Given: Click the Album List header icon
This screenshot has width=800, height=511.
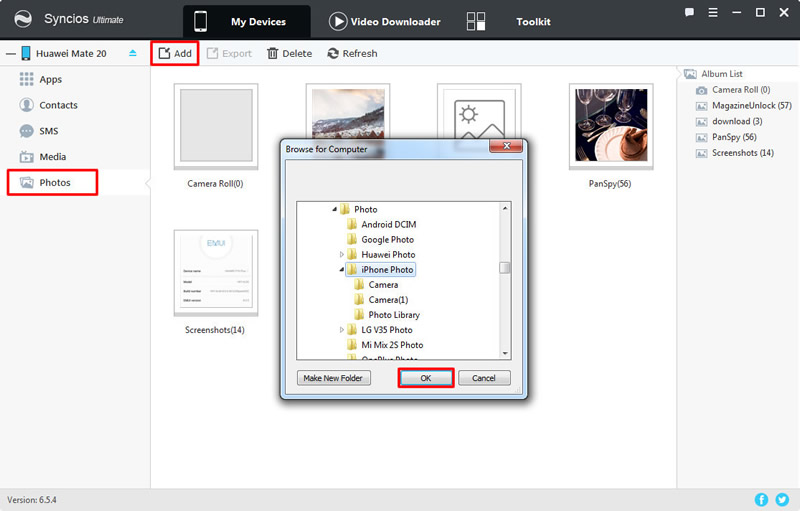Looking at the screenshot, I should click(x=690, y=74).
